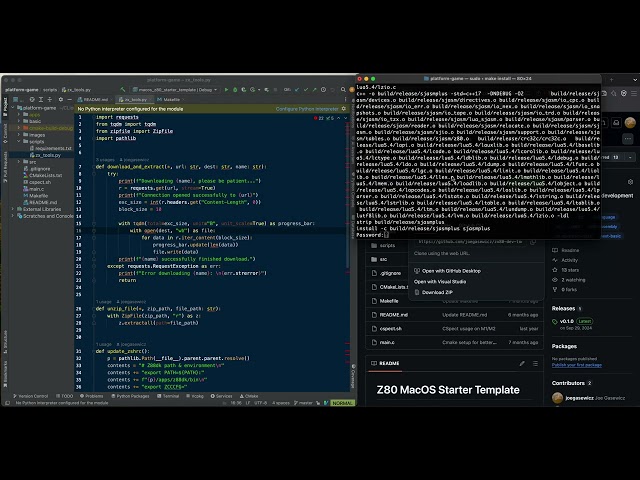Click the Collapse All icon in Project panel
This screenshot has width=640, height=480.
(50, 99)
